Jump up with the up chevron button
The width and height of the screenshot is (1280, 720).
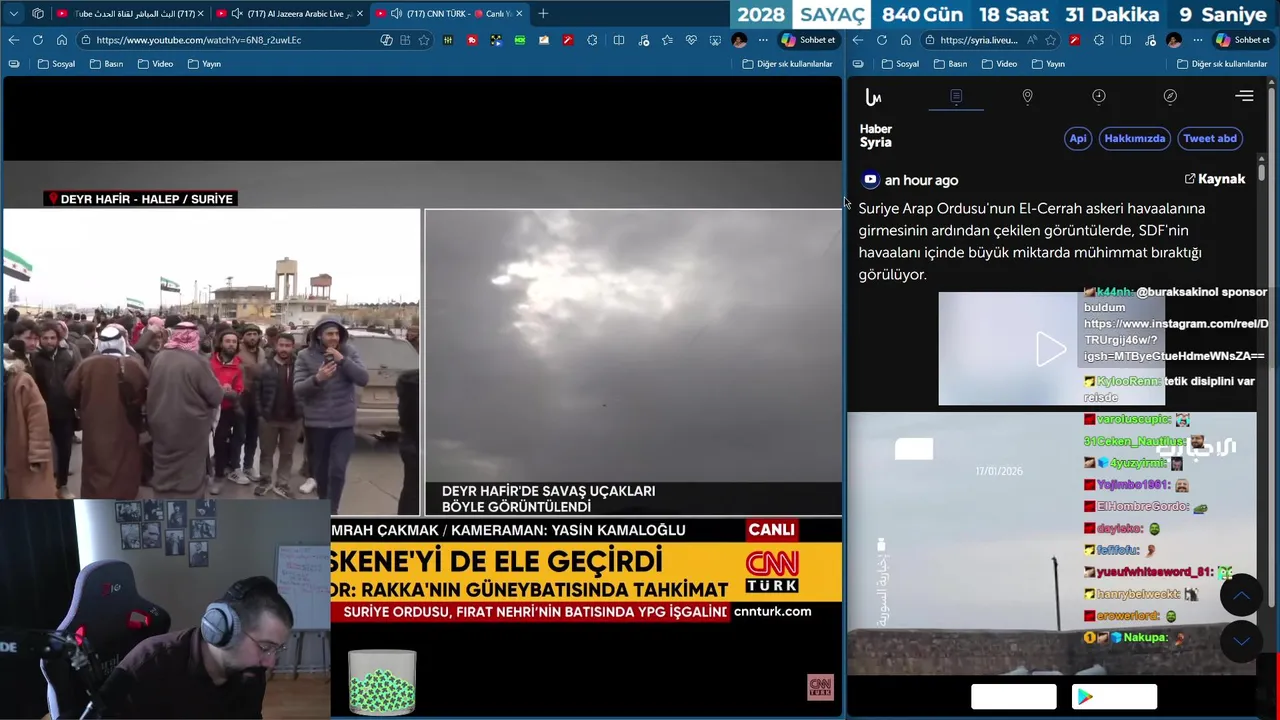(1241, 596)
